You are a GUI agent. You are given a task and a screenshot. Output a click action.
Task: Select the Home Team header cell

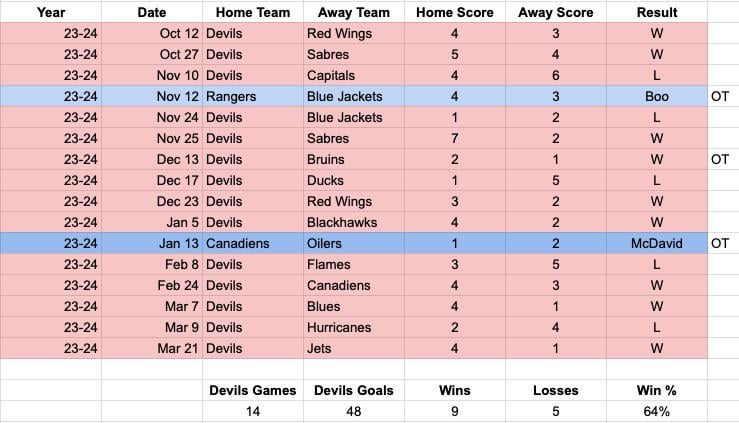click(253, 12)
